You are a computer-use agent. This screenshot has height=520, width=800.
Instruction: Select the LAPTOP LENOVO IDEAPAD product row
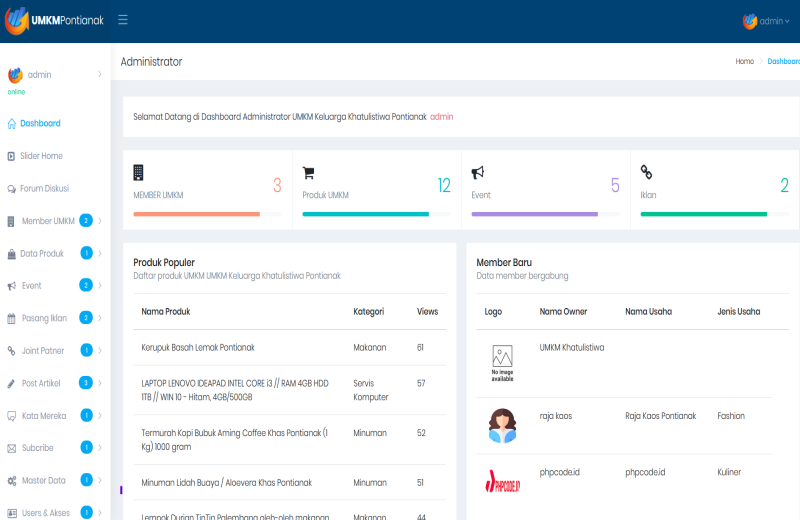(x=289, y=390)
